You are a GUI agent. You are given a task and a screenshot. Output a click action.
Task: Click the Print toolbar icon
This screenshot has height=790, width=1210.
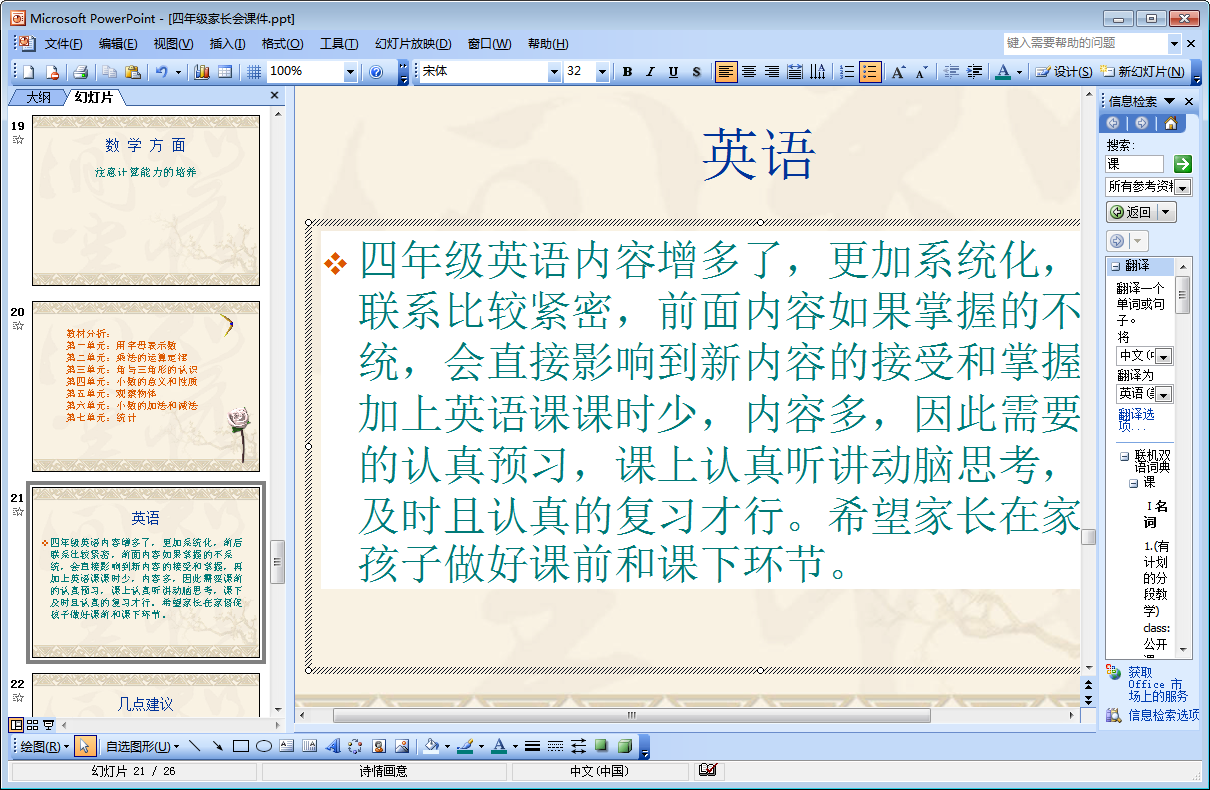click(80, 72)
